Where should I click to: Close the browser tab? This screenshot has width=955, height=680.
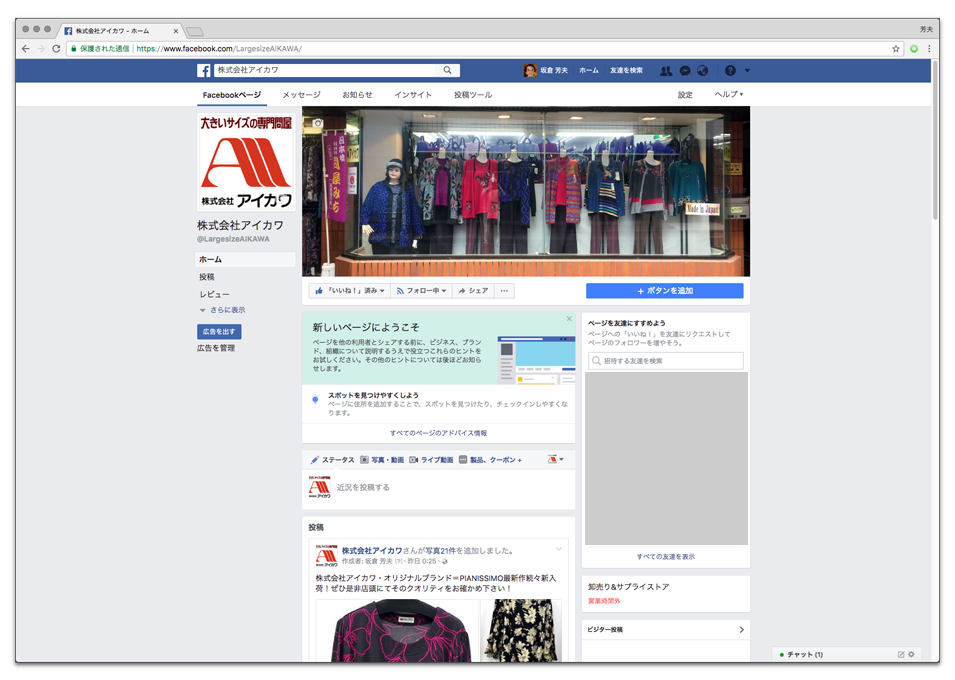tap(175, 31)
